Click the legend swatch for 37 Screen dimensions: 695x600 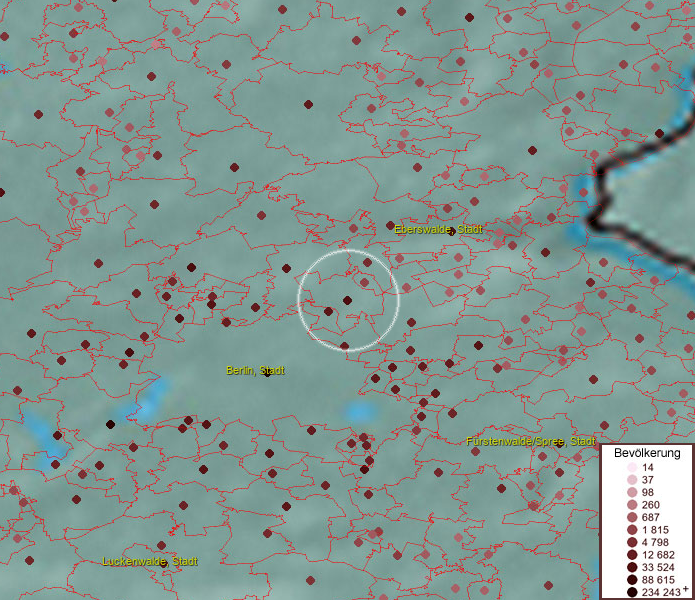[632, 480]
